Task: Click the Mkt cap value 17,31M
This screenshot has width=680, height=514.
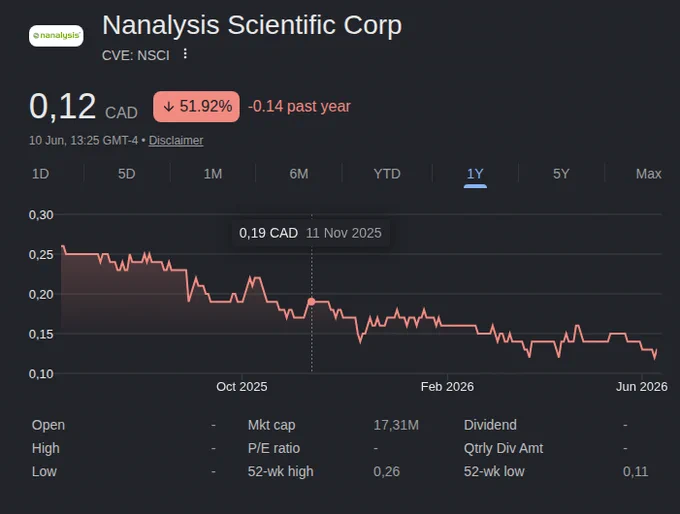Action: pyautogui.click(x=396, y=425)
